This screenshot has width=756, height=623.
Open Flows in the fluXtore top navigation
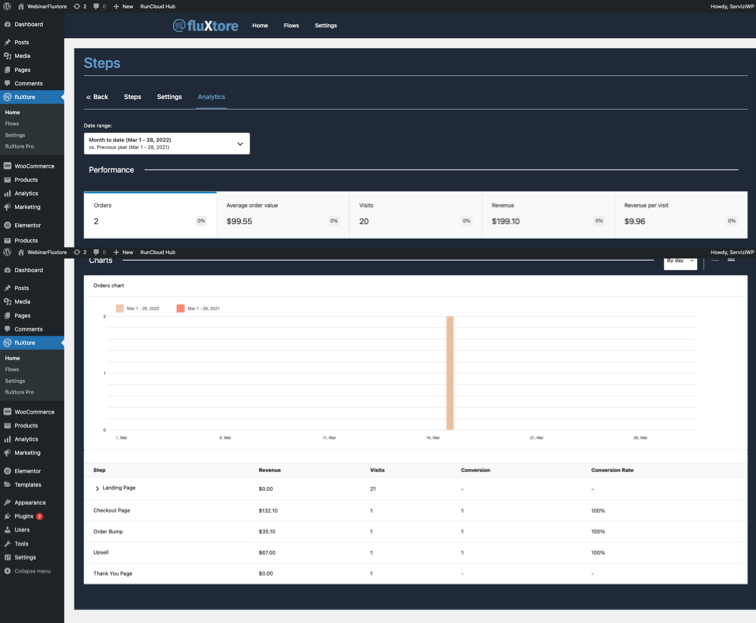(x=291, y=25)
